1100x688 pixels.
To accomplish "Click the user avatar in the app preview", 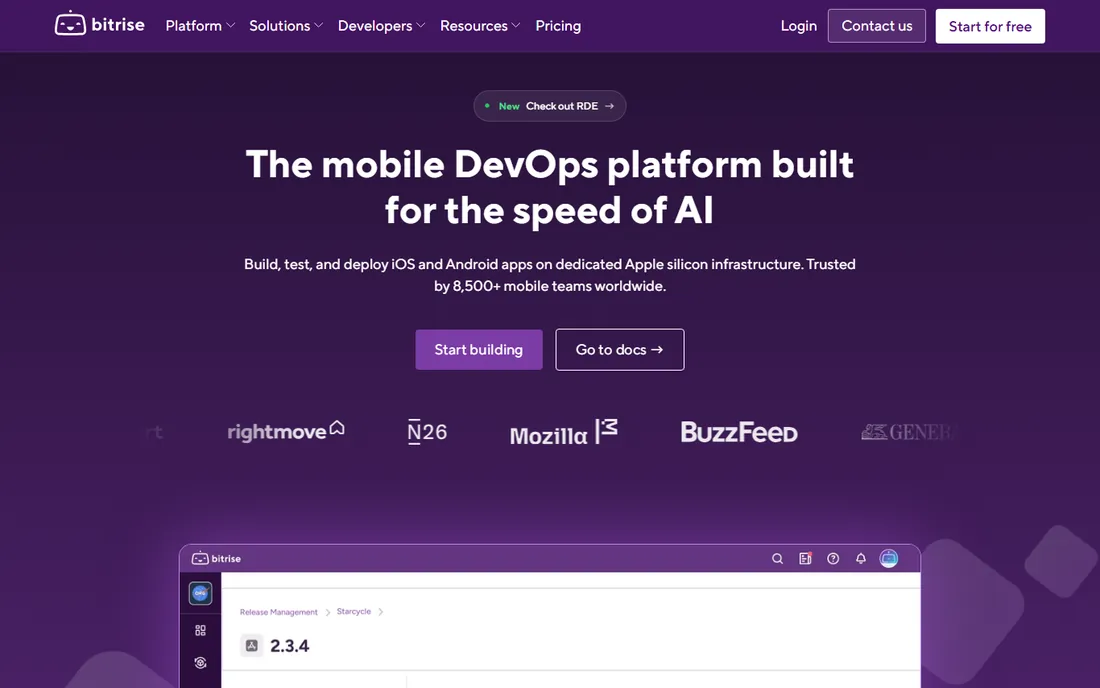I will tap(889, 558).
